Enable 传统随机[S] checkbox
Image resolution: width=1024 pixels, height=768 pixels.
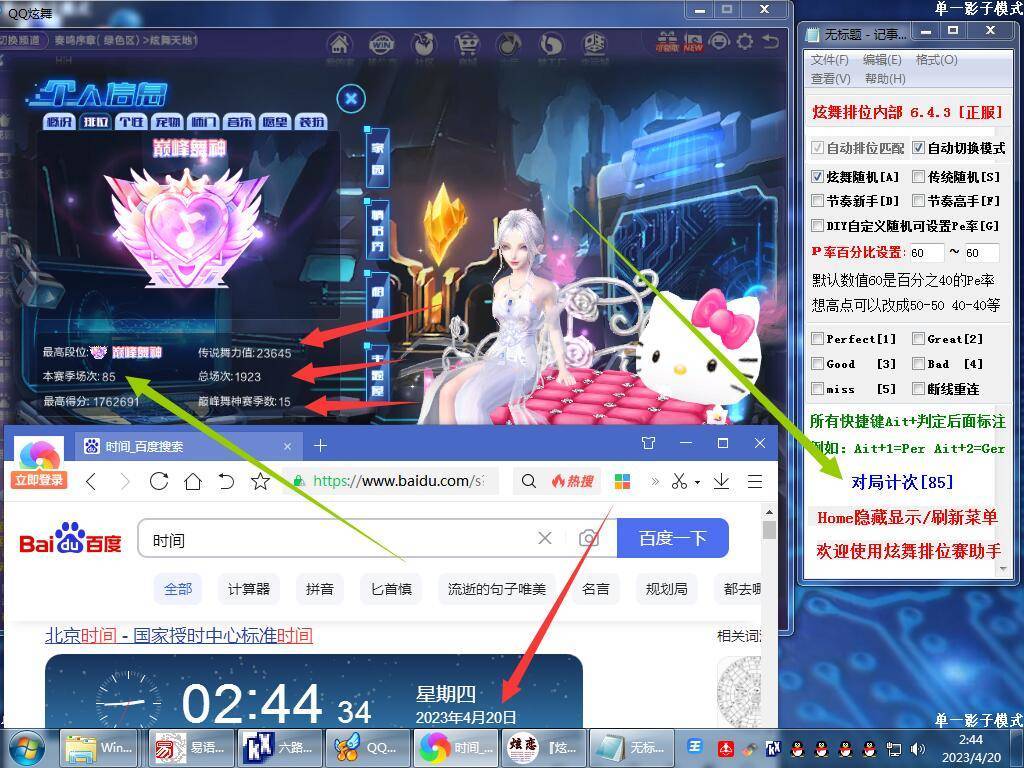918,177
